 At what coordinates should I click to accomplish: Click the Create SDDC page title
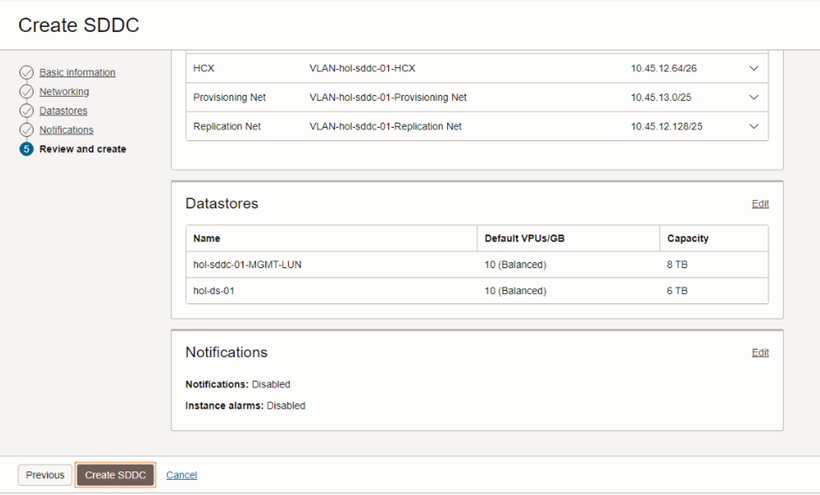point(79,25)
